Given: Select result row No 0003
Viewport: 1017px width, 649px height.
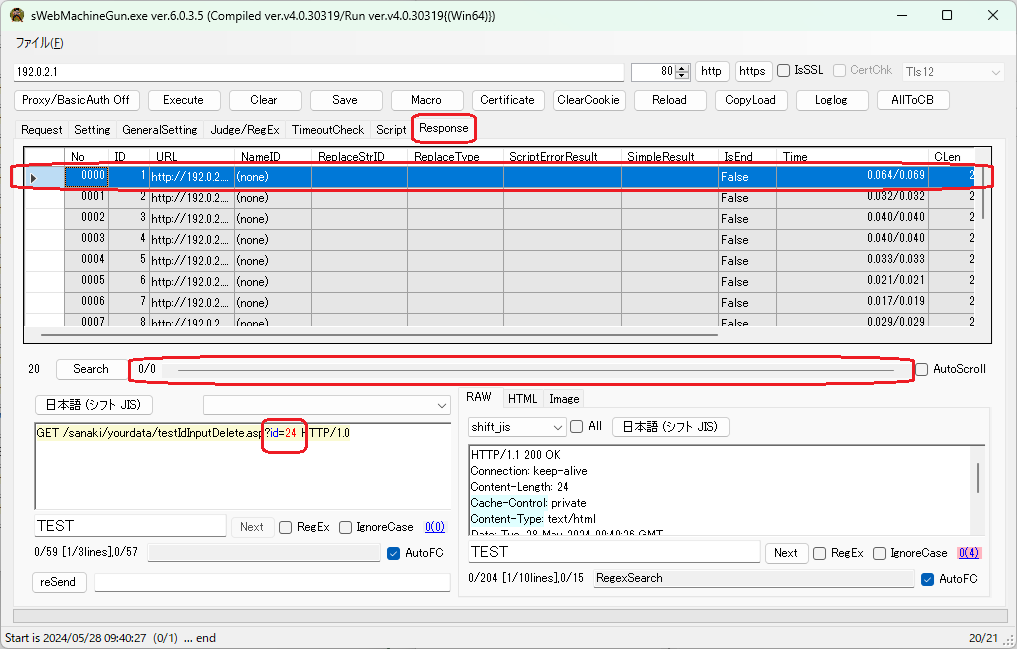Looking at the screenshot, I should pyautogui.click(x=499, y=239).
